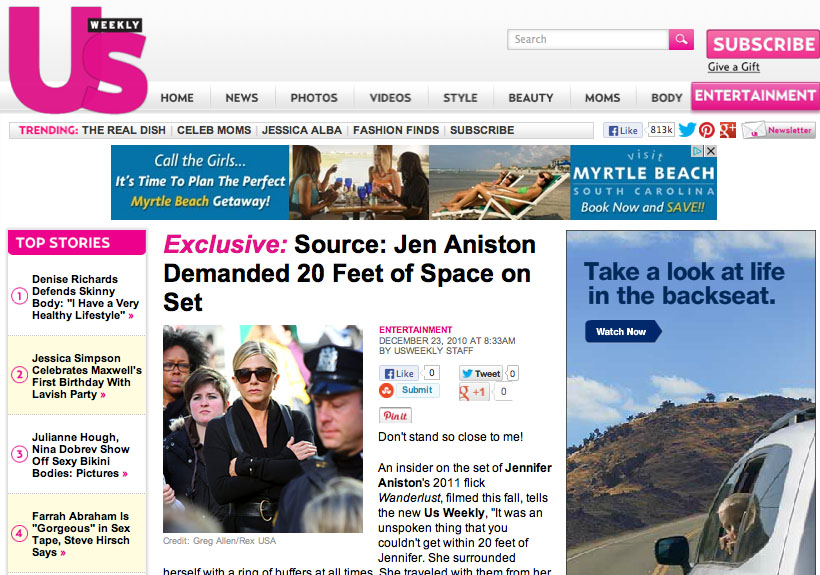Click the Tweet count bubble showing 0
The height and width of the screenshot is (575, 820).
[512, 373]
